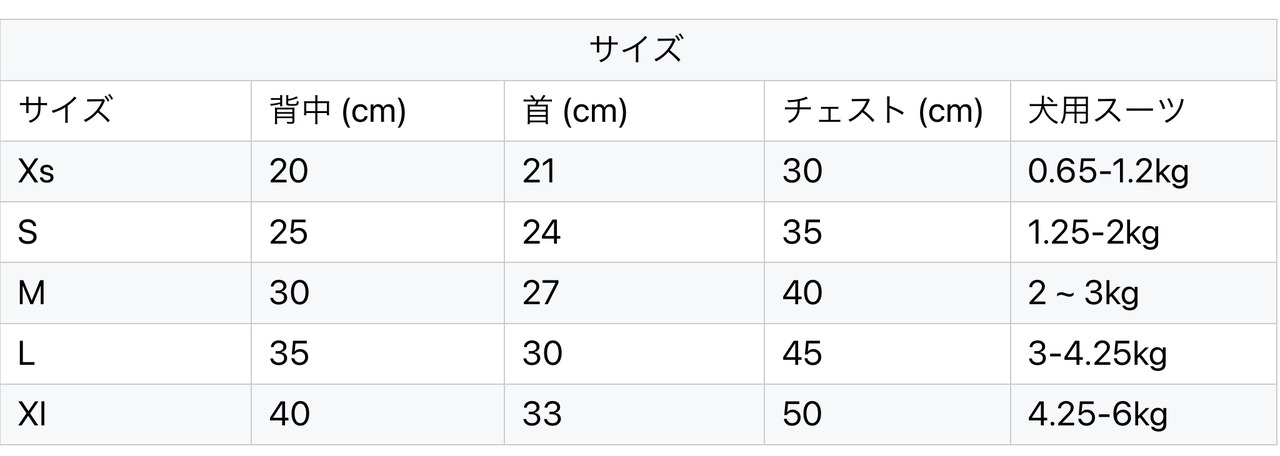Click the L size row label
Screen dimensions: 1280x456
coord(26,353)
